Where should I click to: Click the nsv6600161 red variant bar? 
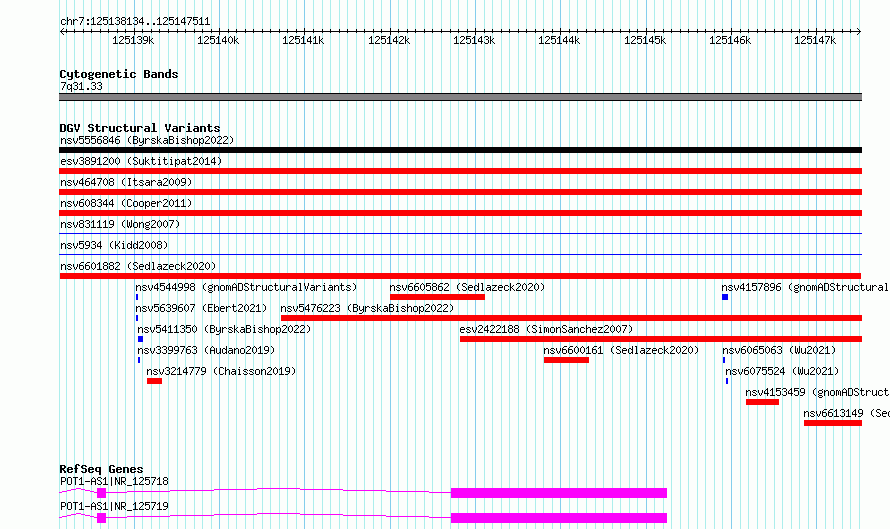(566, 360)
